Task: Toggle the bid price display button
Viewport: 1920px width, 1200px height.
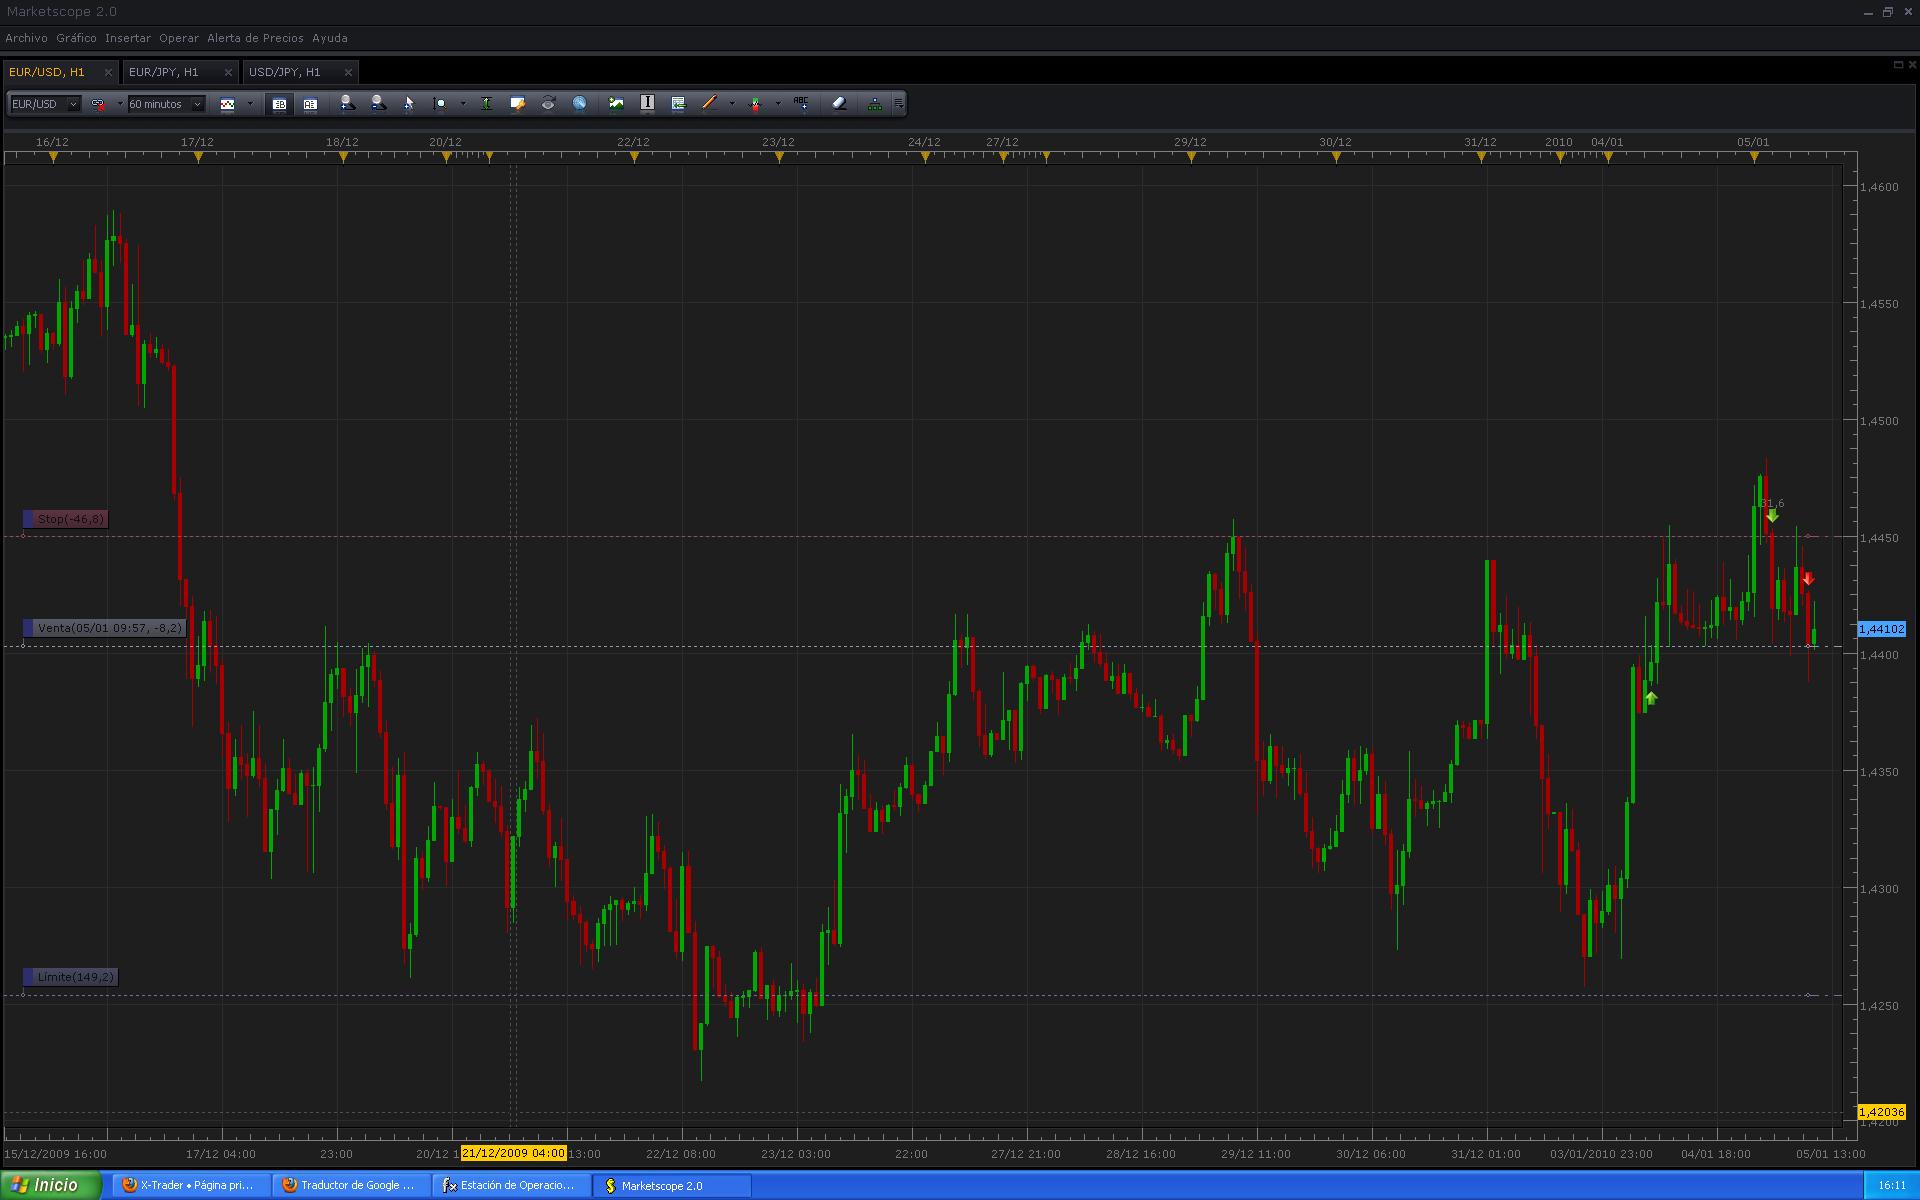Action: pyautogui.click(x=279, y=104)
